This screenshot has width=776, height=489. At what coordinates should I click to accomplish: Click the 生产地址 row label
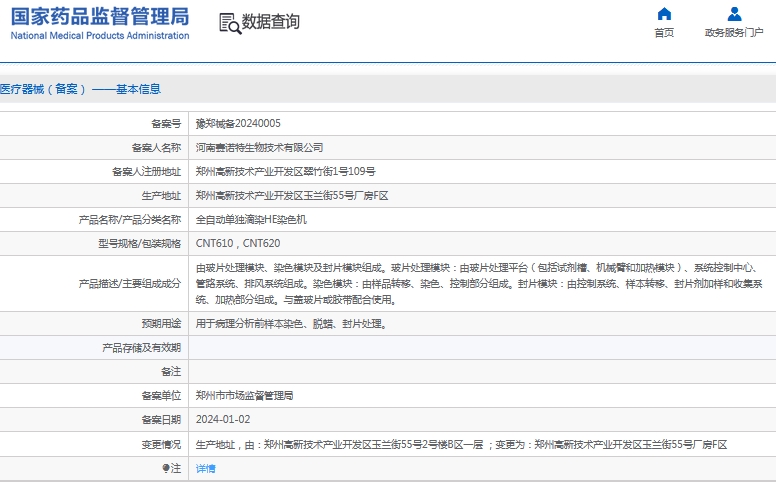tap(161, 196)
